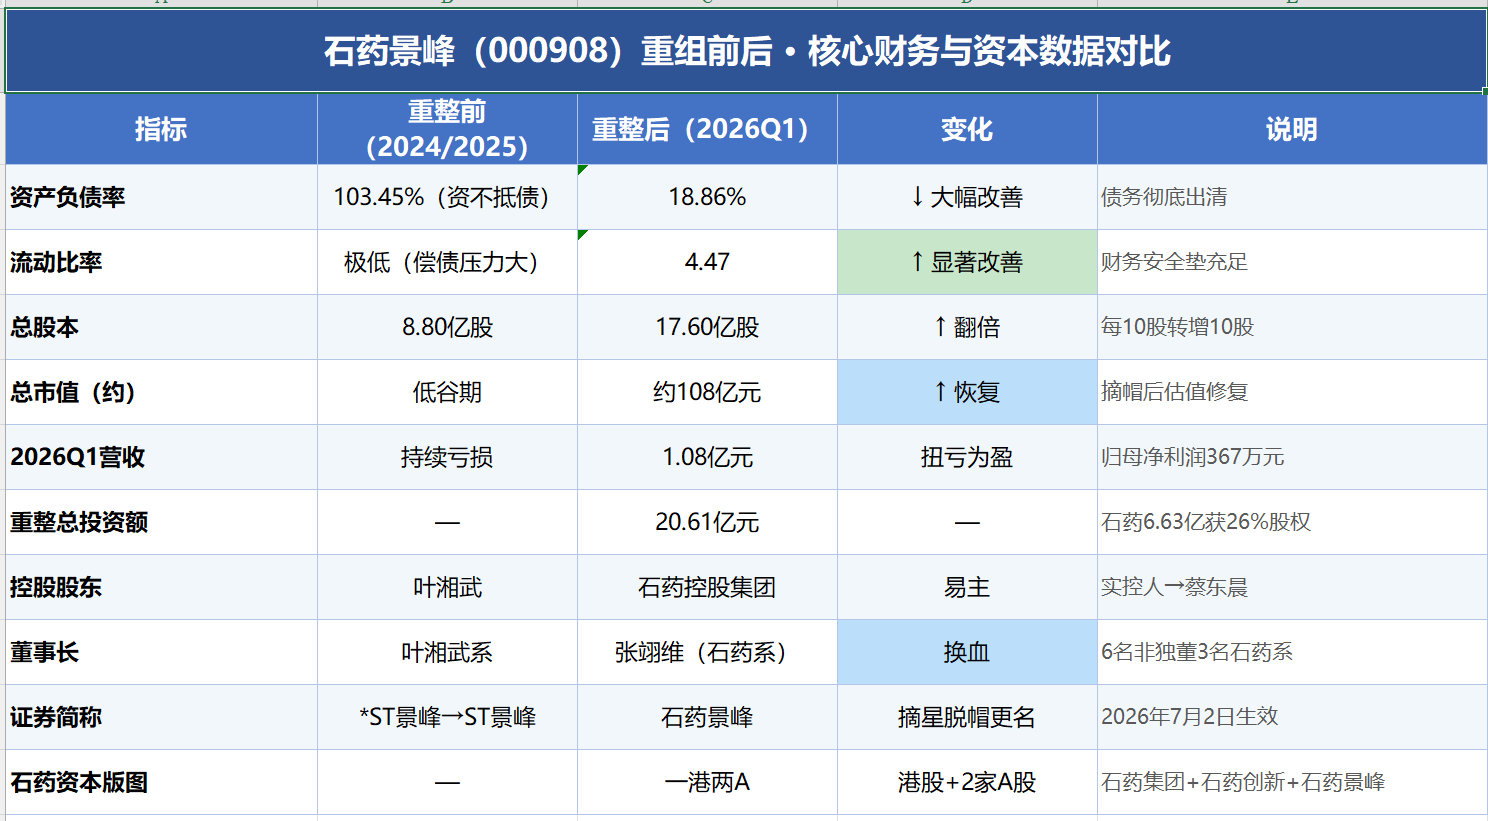Select cell 每10股转增10股
The image size is (1488, 821).
1292,327
